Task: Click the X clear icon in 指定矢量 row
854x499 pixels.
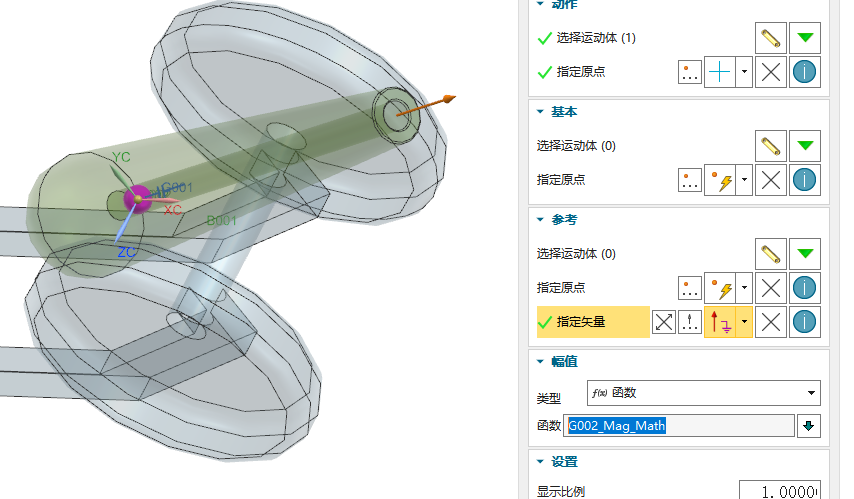Action: pyautogui.click(x=769, y=322)
